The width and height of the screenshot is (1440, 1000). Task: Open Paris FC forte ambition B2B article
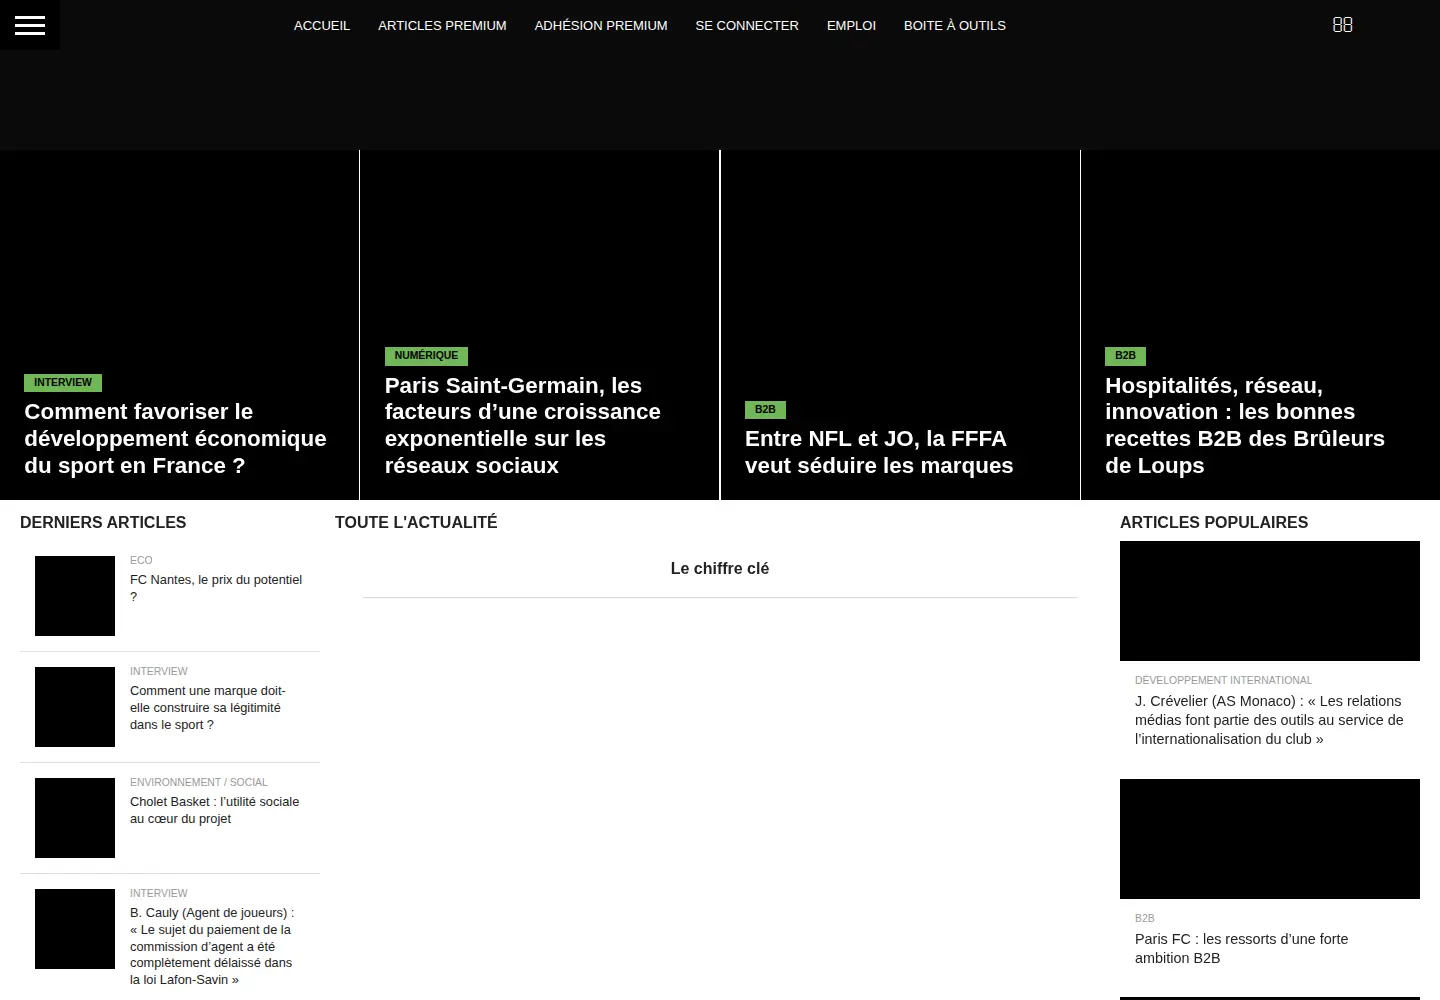[x=1241, y=948]
